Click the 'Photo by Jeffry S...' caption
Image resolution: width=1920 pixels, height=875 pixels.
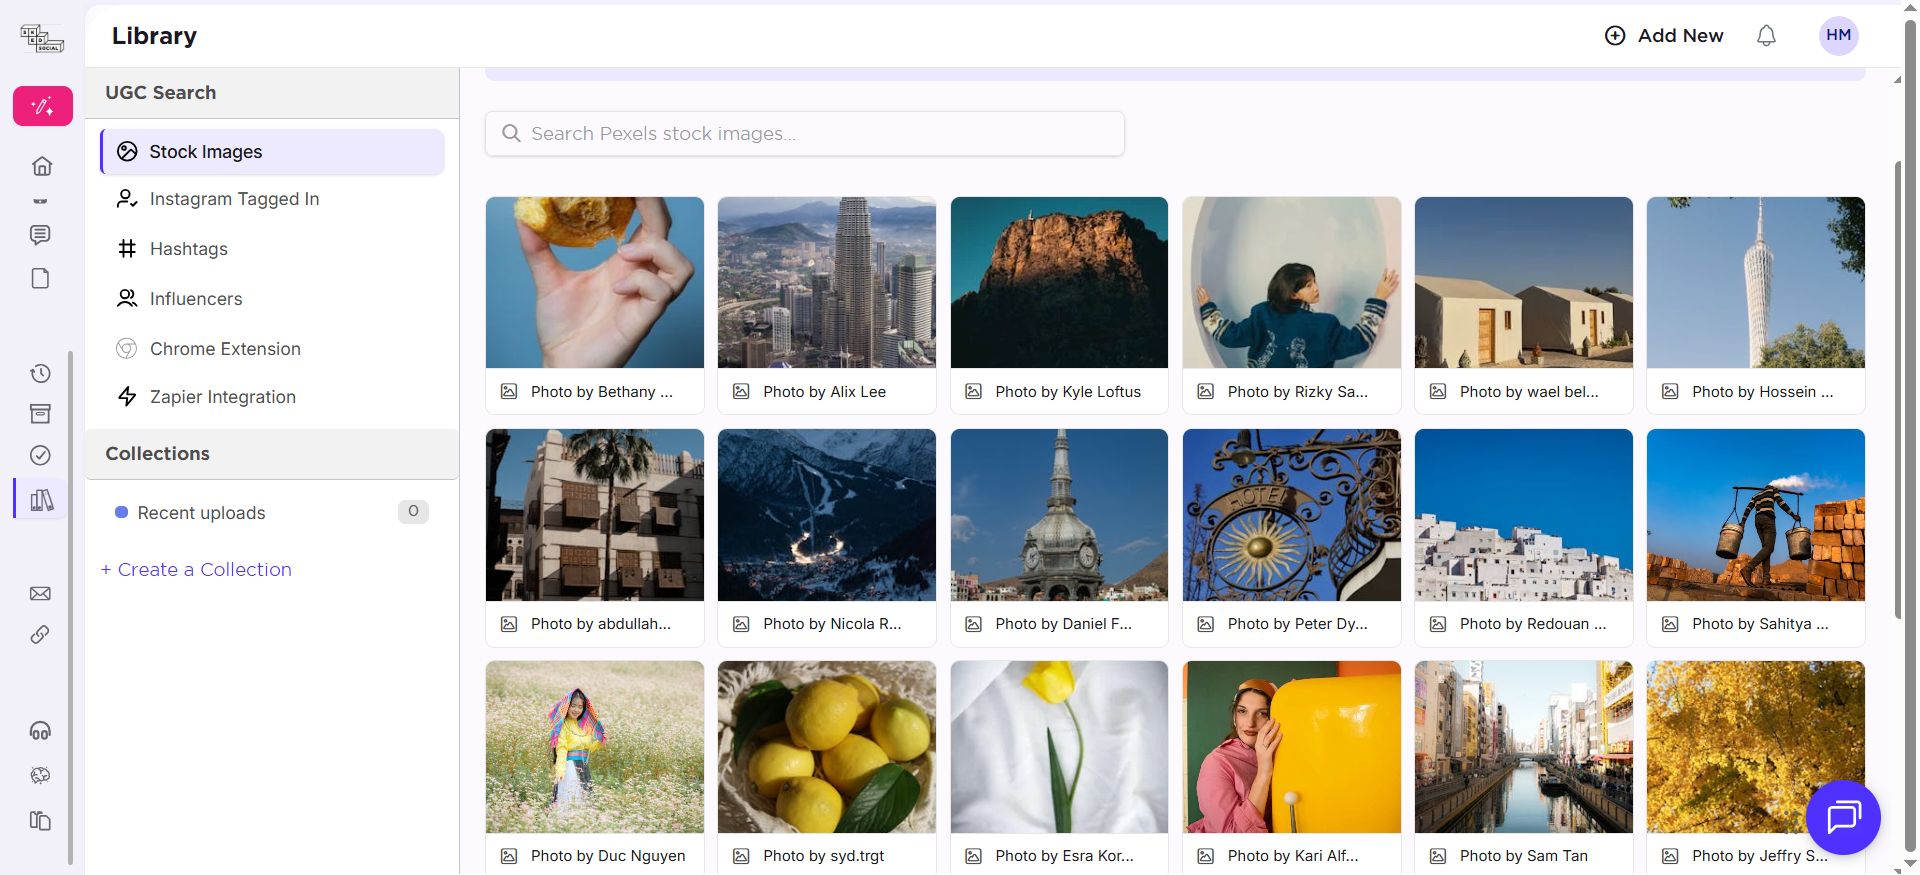tap(1760, 856)
